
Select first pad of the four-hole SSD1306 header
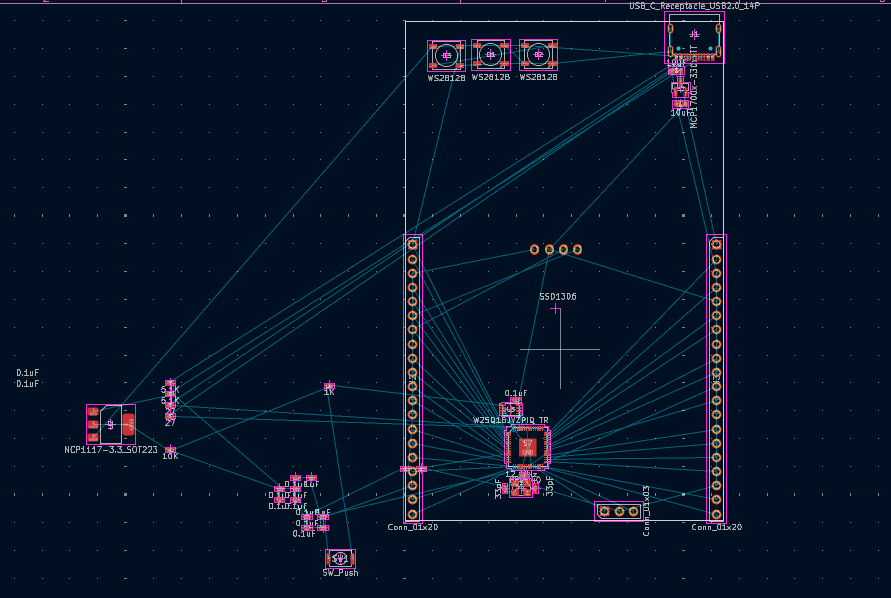click(x=535, y=249)
